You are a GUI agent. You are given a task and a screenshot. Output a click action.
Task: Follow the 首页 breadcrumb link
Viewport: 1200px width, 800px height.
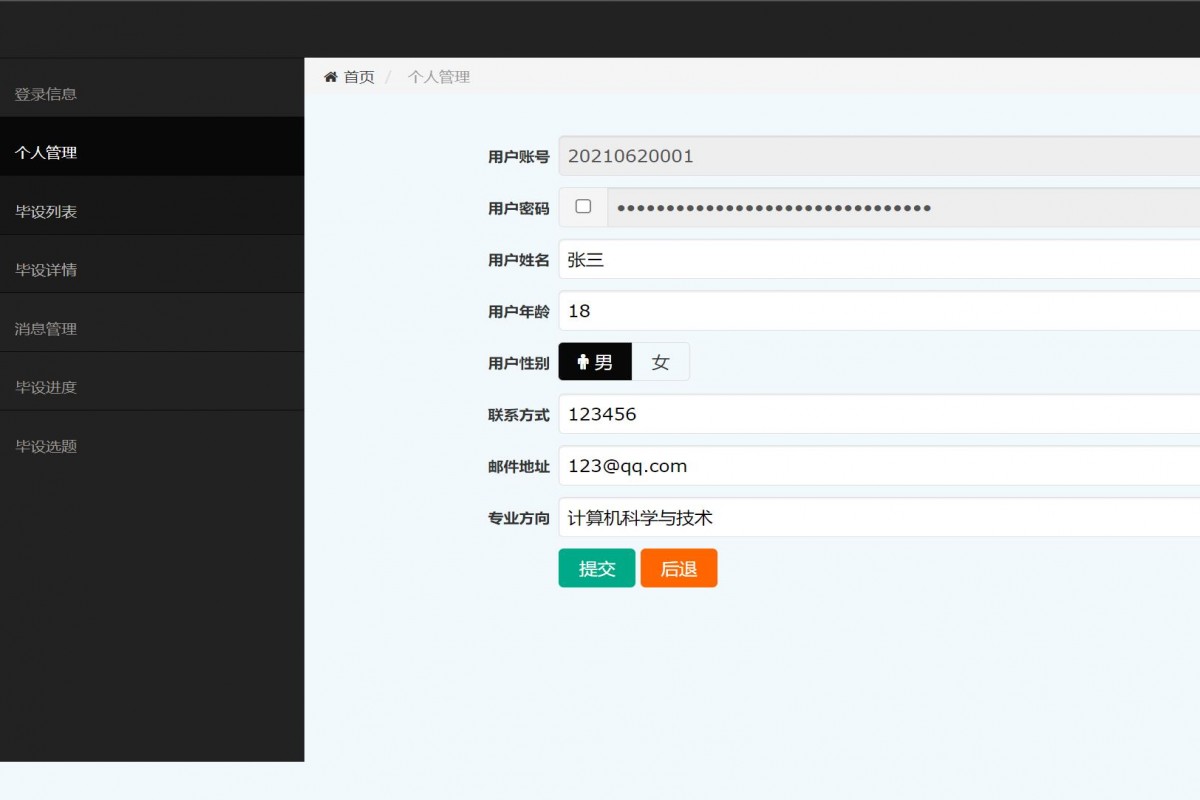[x=359, y=77]
